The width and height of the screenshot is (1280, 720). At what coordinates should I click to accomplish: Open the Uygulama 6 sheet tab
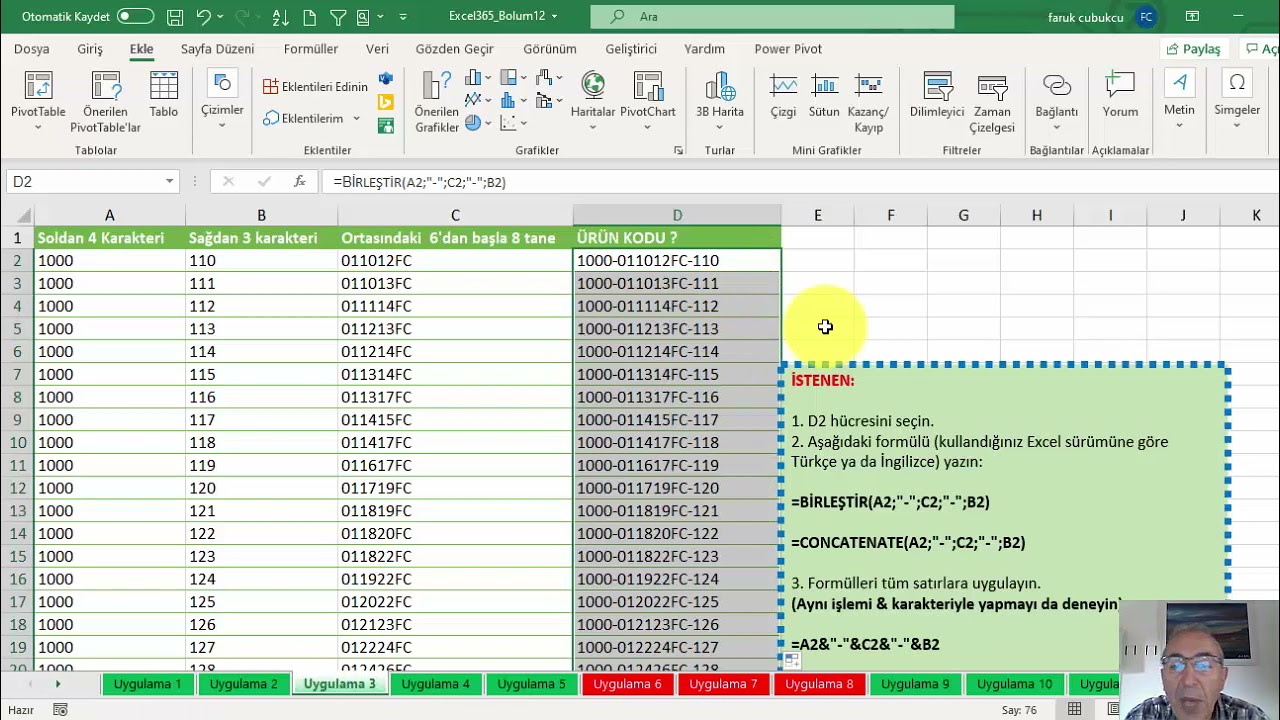click(x=627, y=684)
